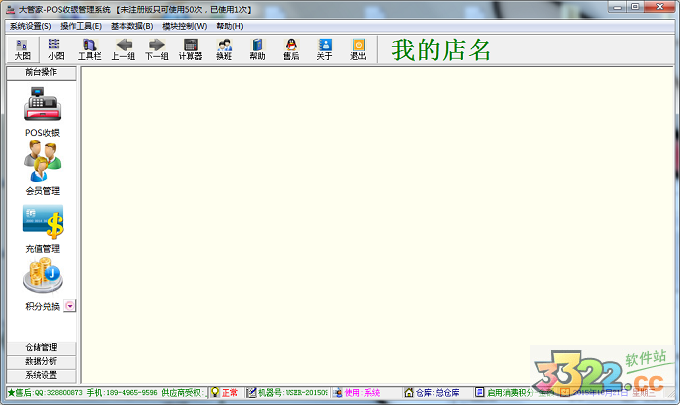Screen dimensions: 680x405
Task: Open the About (关于) toolbar icon
Action: click(x=324, y=49)
